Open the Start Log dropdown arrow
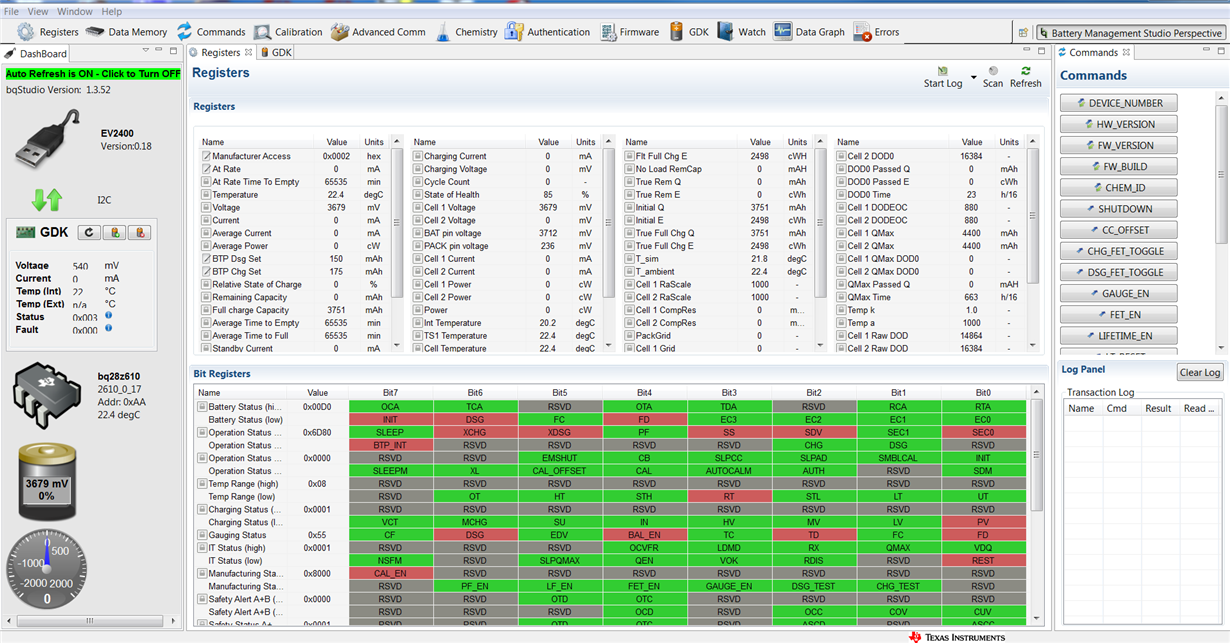This screenshot has height=643, width=1230. click(973, 80)
